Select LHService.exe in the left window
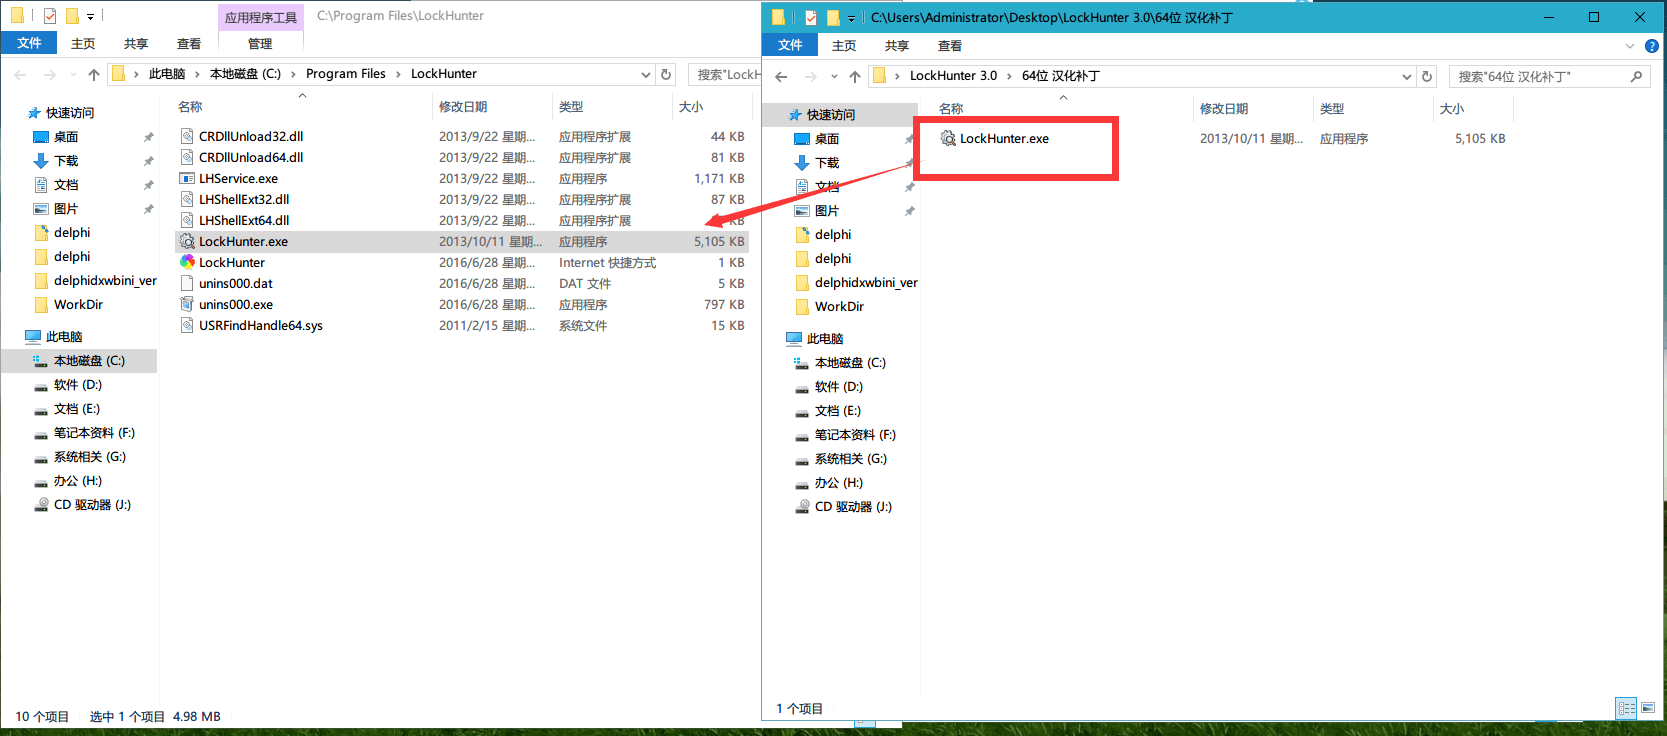 [x=238, y=179]
